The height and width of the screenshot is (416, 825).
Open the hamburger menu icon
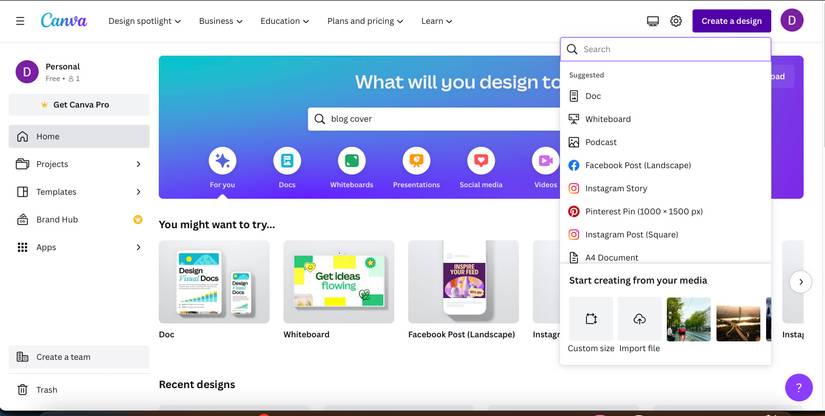(20, 21)
